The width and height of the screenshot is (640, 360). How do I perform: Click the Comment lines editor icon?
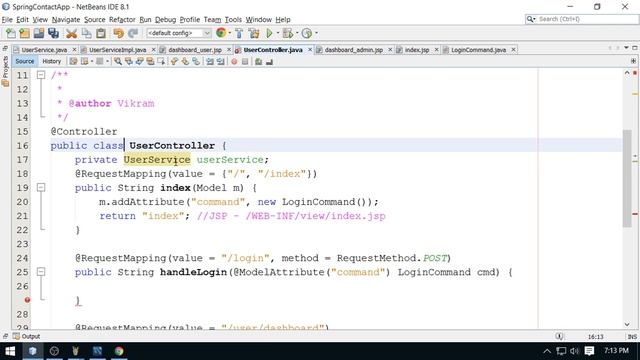coord(258,62)
